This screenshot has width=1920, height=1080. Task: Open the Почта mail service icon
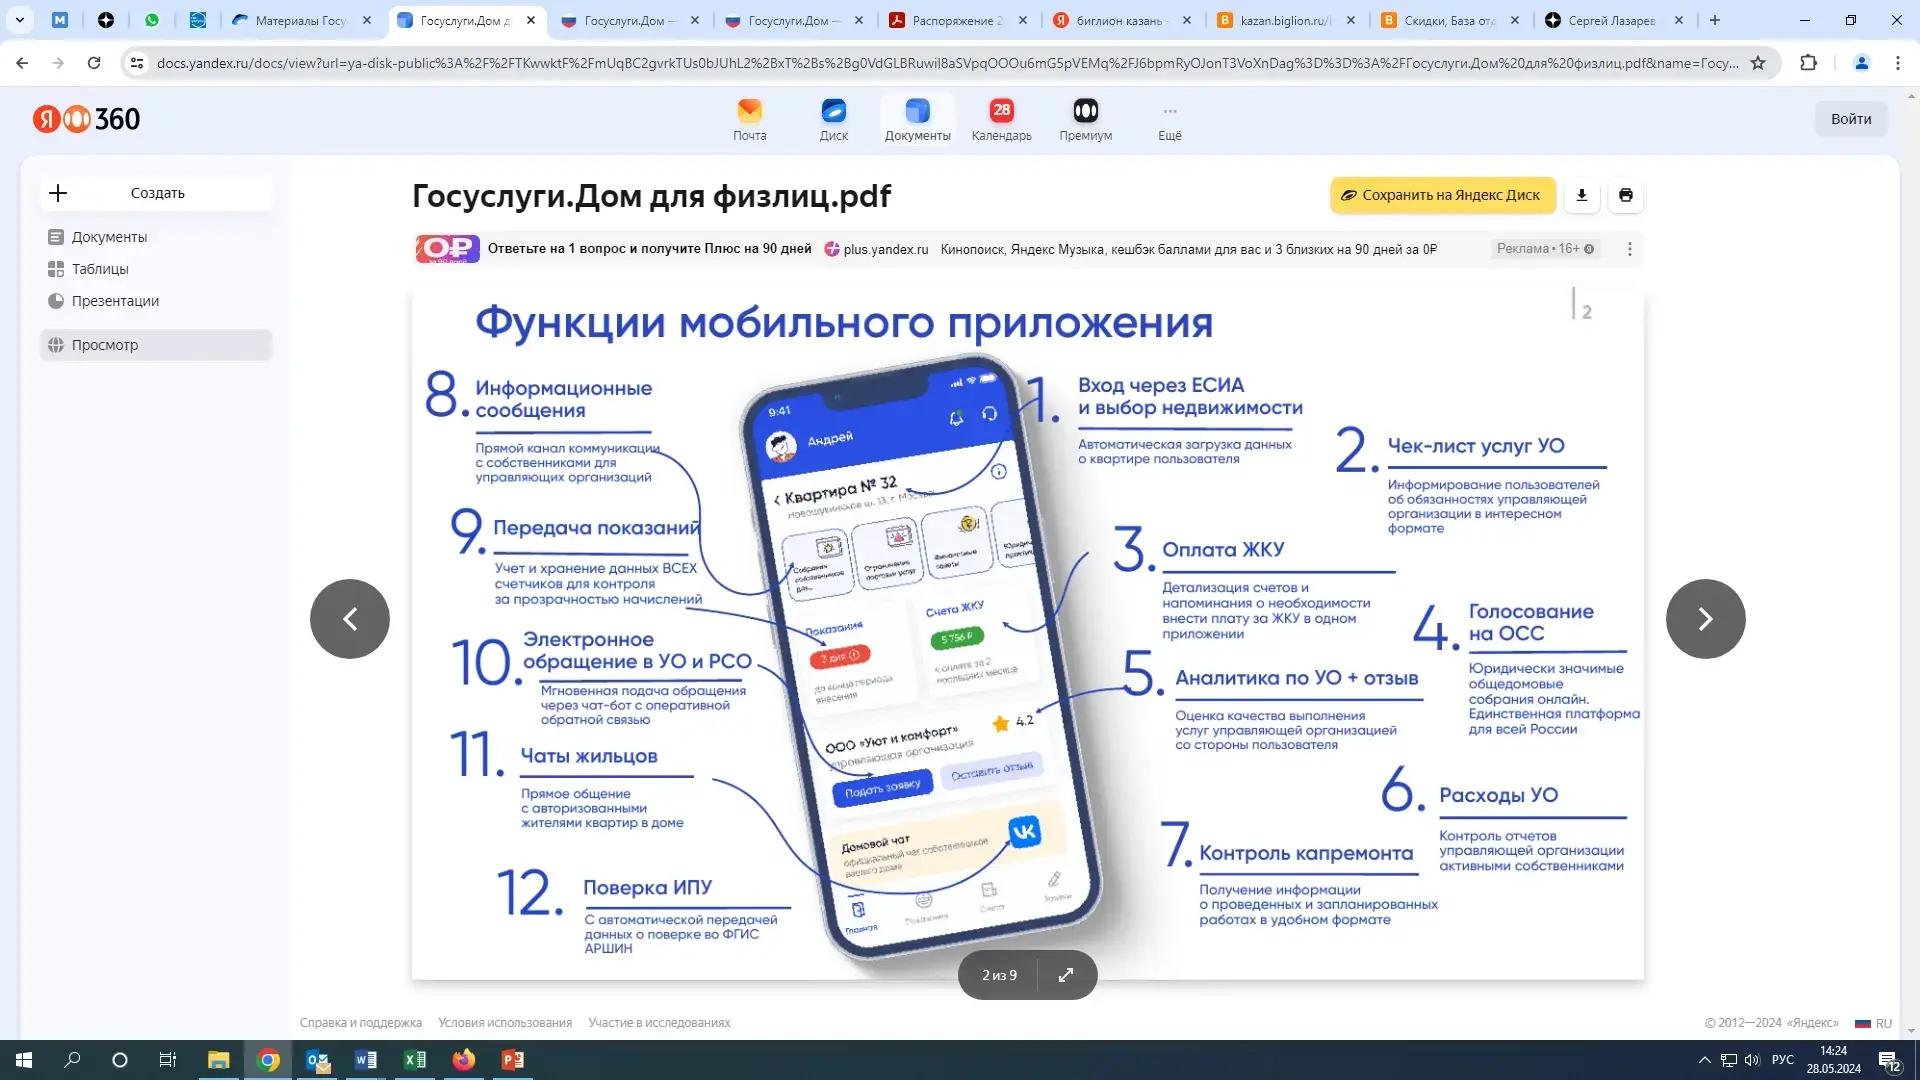point(749,119)
